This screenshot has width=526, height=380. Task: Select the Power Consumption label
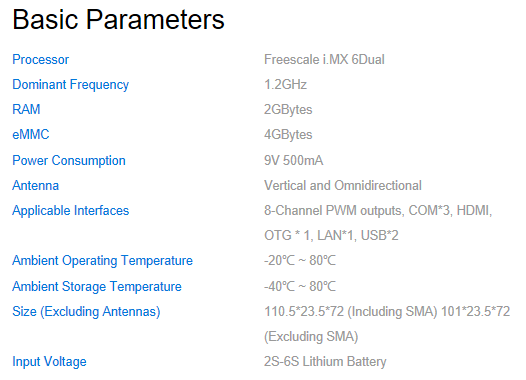(x=69, y=161)
